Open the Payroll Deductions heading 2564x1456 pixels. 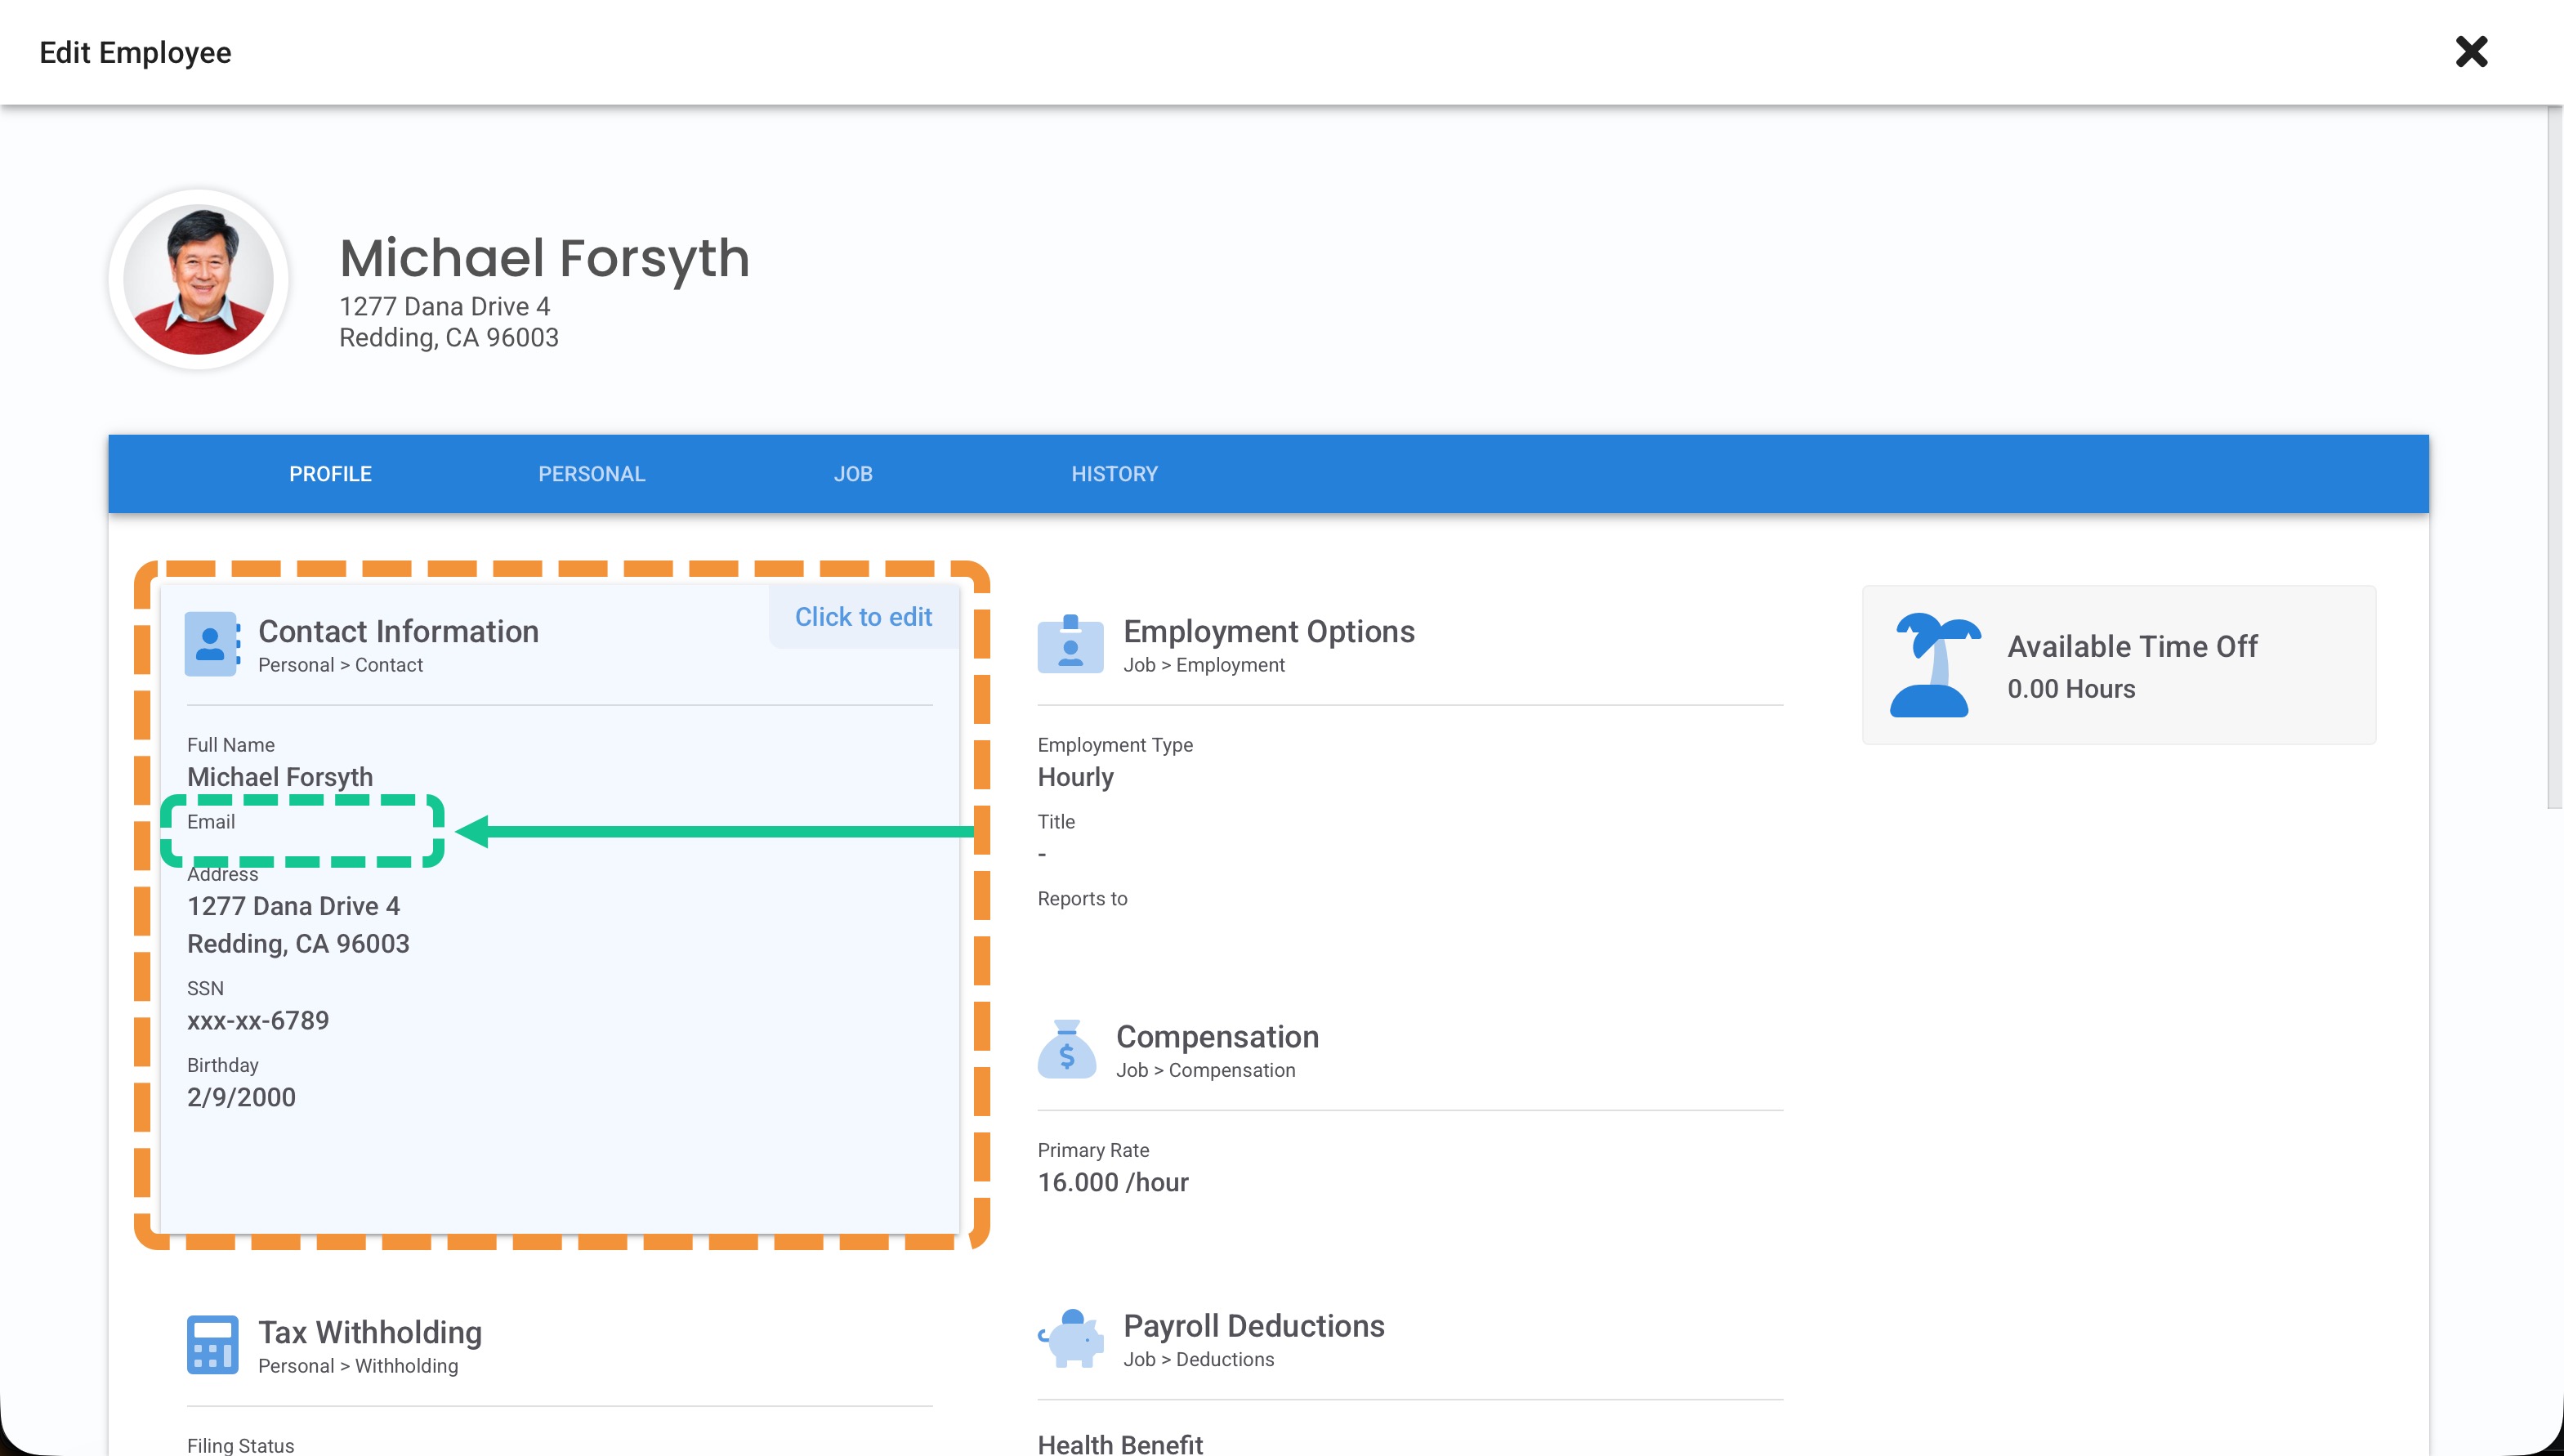[1253, 1325]
